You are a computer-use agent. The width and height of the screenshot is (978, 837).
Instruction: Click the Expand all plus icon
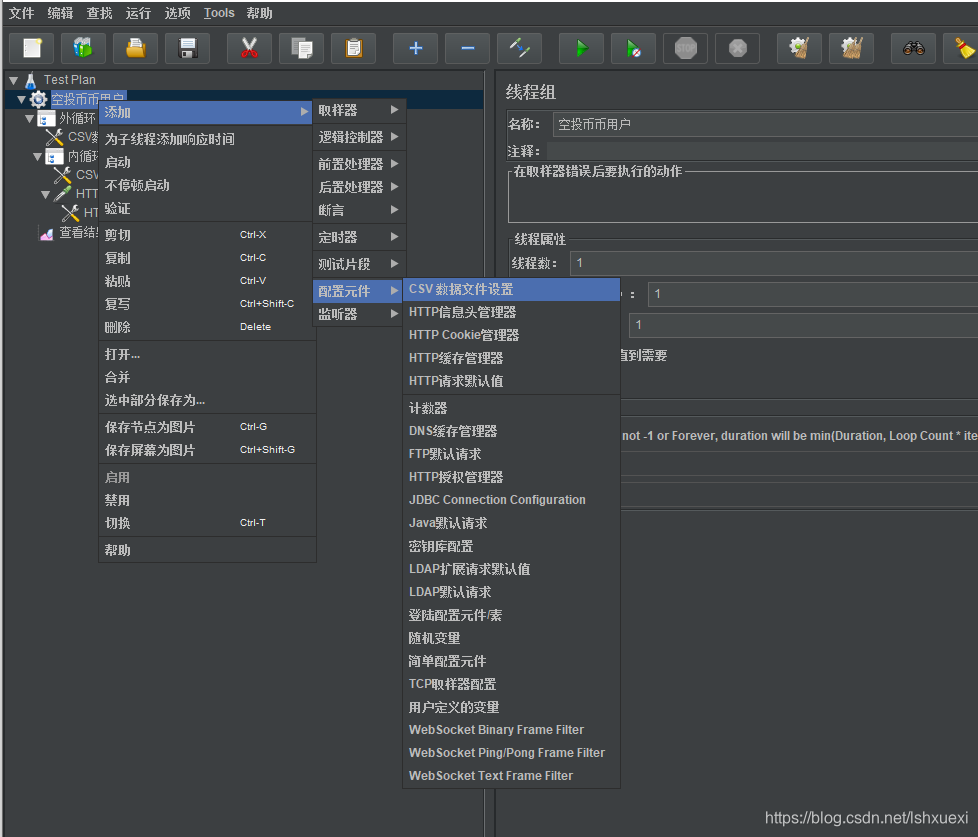click(415, 48)
